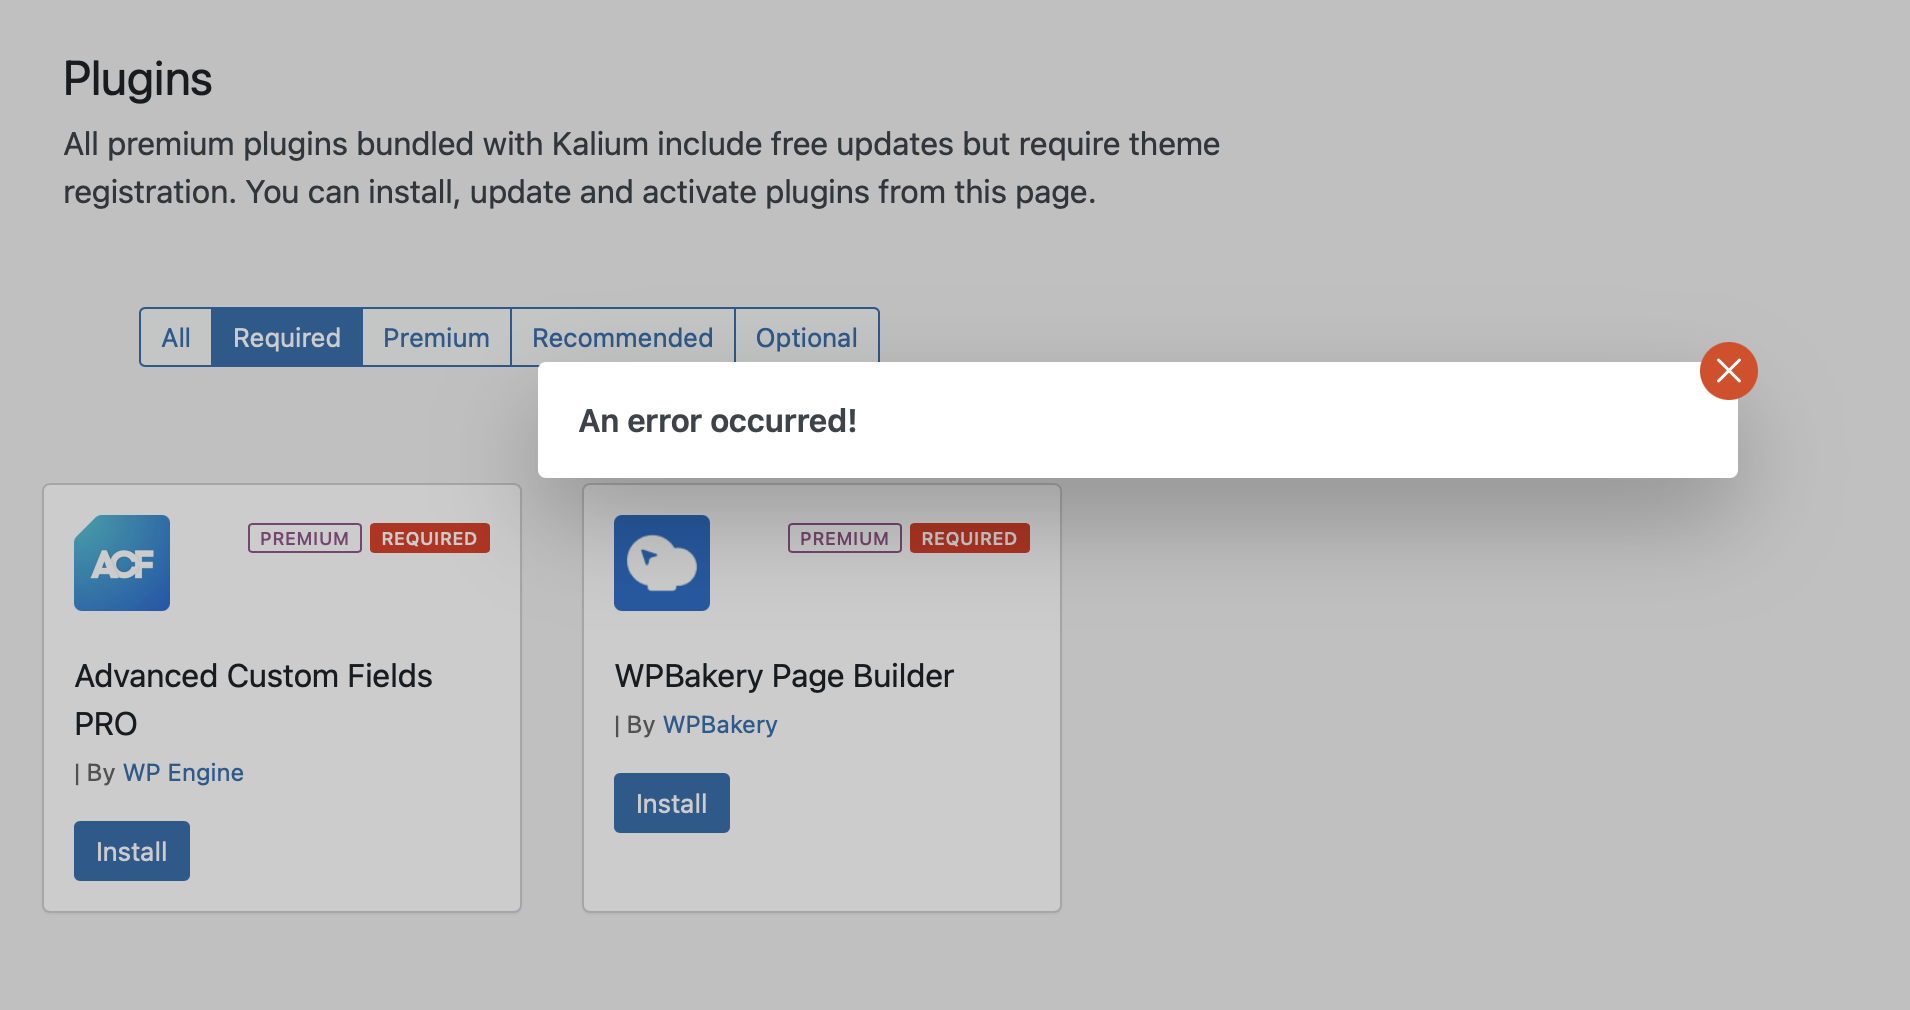Click the Advanced Custom Fields PRO title

pyautogui.click(x=253, y=677)
